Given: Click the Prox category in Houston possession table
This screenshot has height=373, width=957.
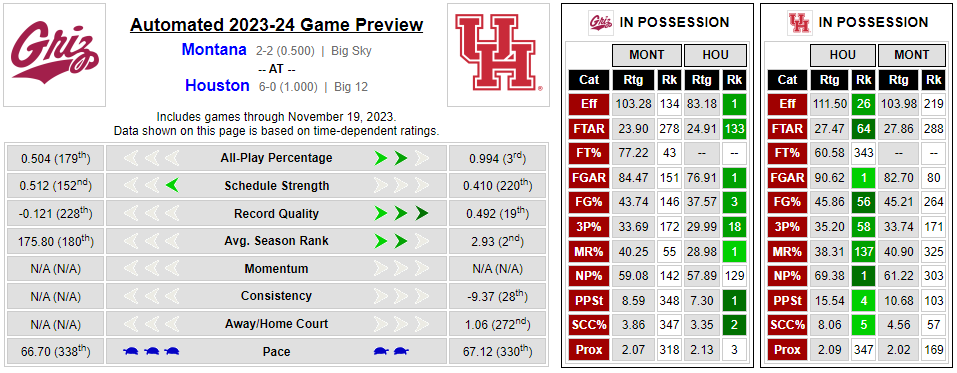Looking at the screenshot, I should [787, 350].
